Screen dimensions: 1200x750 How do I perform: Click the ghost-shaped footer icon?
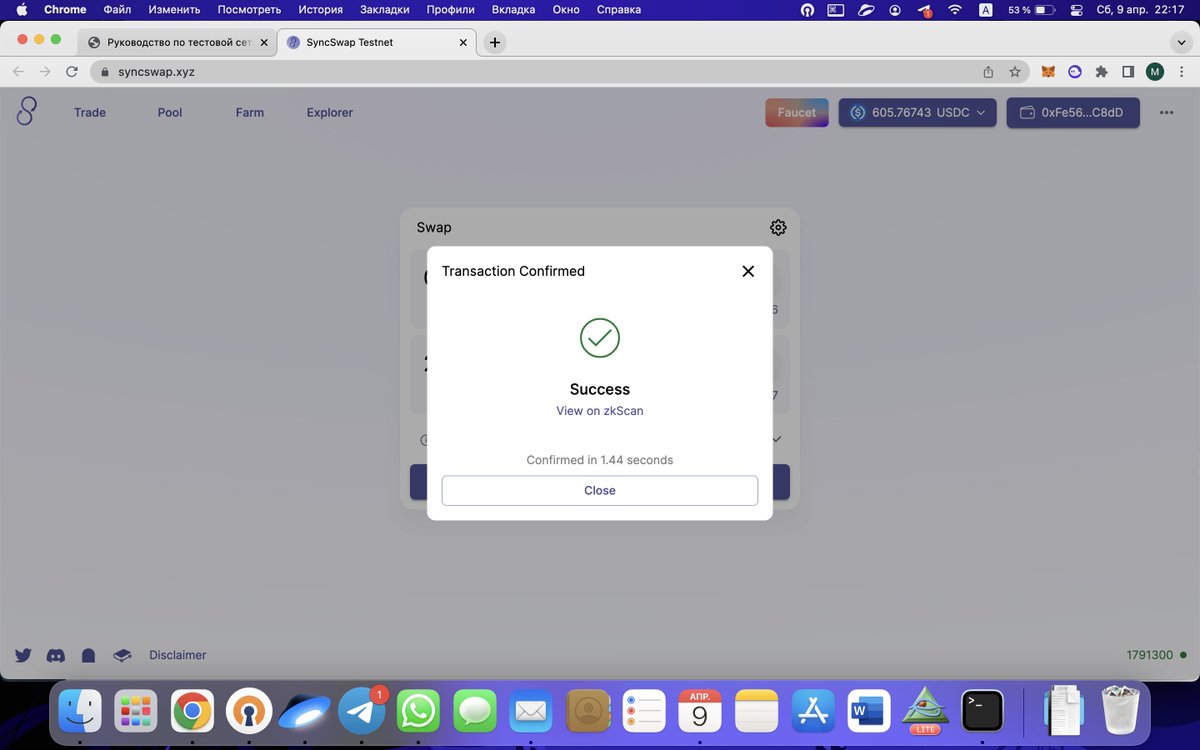[88, 655]
